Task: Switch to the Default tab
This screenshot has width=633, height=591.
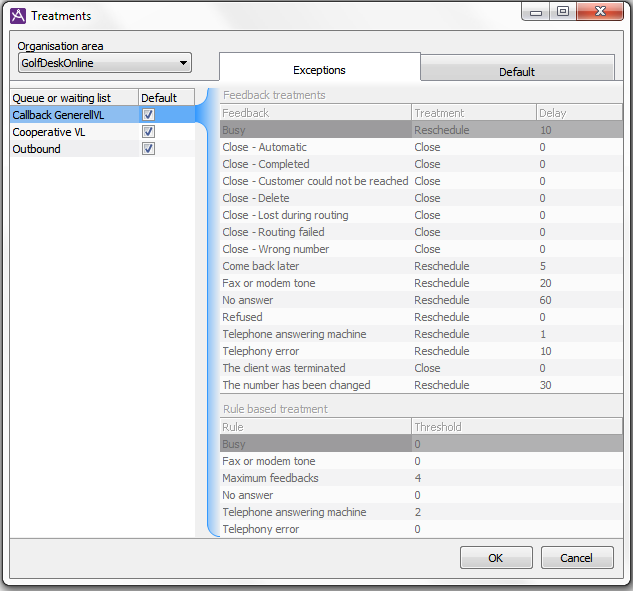Action: [x=516, y=71]
